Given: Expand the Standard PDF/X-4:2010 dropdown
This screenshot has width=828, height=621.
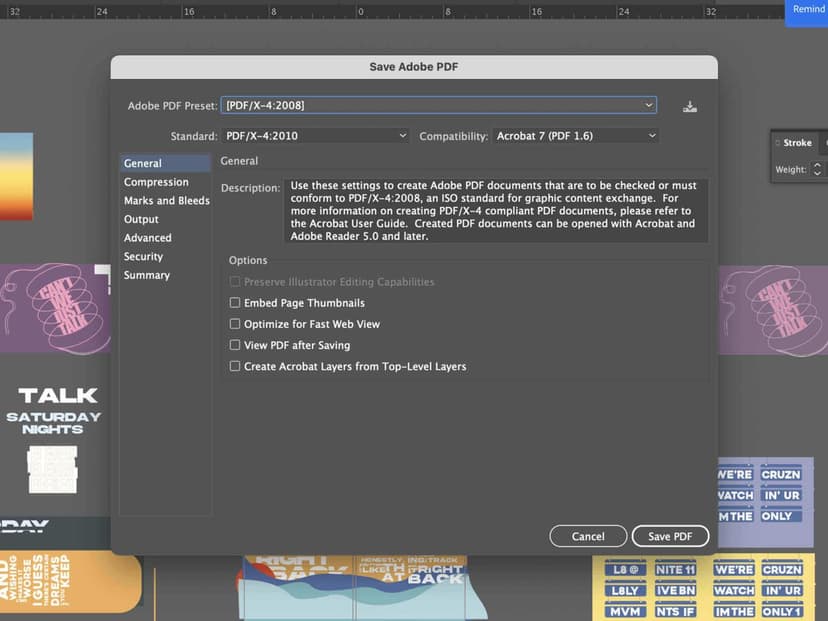Looking at the screenshot, I should [316, 136].
